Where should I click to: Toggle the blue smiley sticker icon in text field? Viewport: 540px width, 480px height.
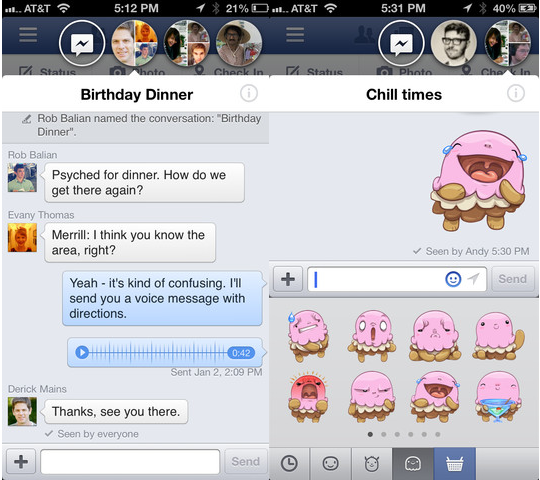tap(453, 279)
